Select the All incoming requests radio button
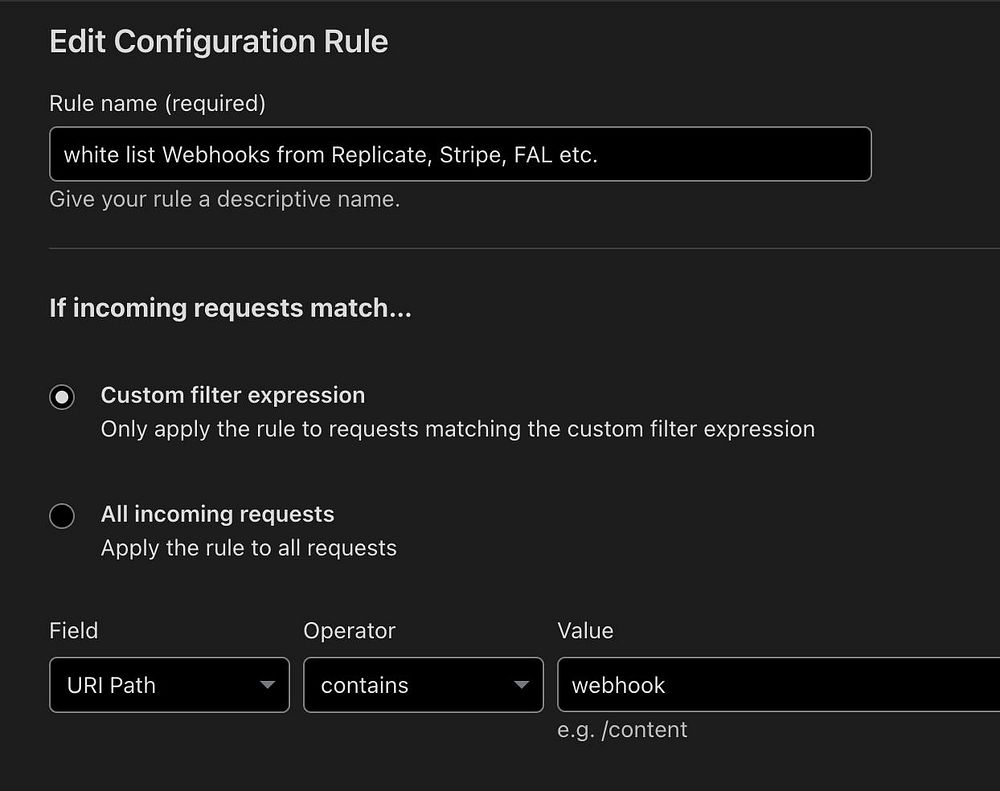 click(x=62, y=516)
